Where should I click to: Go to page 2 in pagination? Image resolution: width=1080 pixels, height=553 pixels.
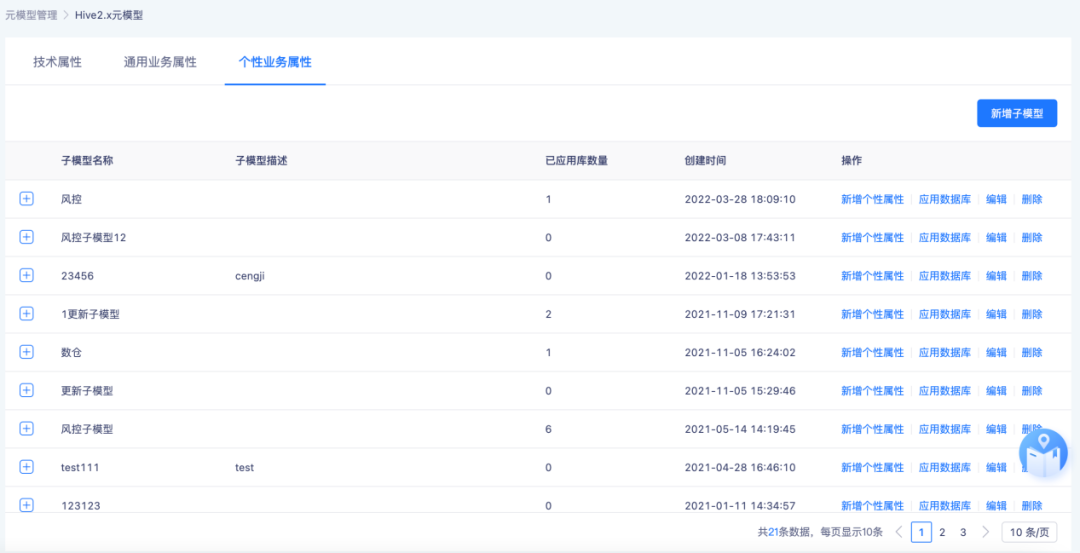pos(942,532)
